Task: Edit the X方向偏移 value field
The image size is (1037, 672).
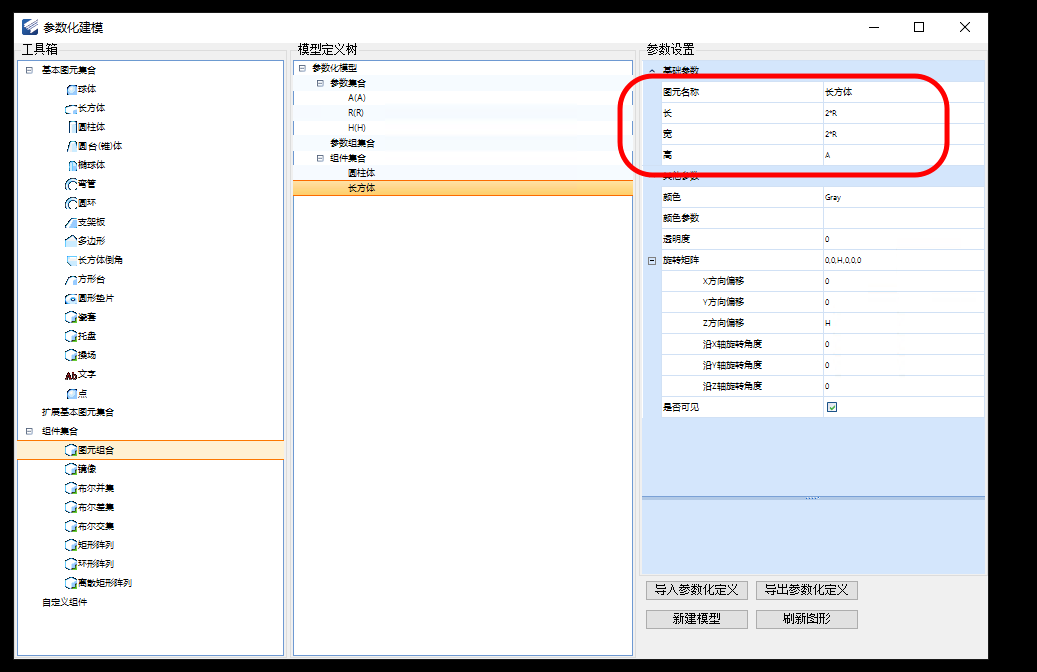Action: point(903,281)
